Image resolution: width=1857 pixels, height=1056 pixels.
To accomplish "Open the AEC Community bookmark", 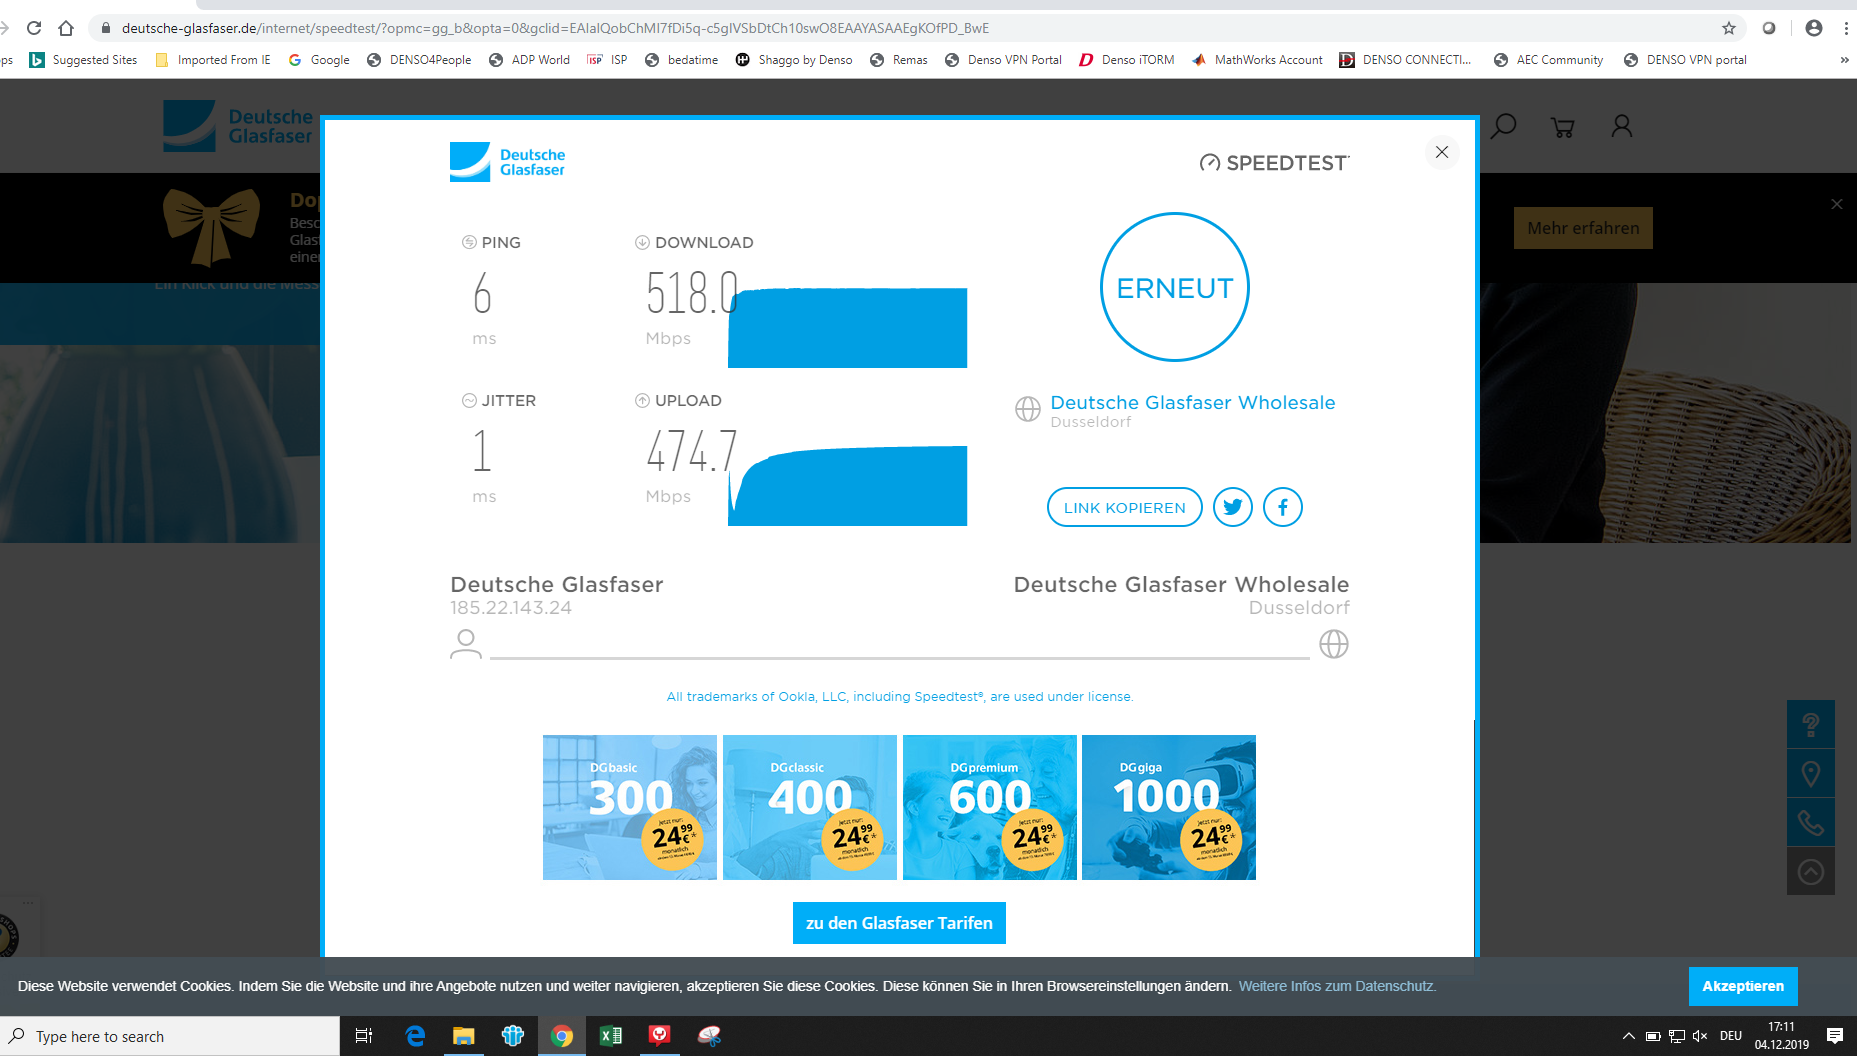I will click(x=1548, y=60).
